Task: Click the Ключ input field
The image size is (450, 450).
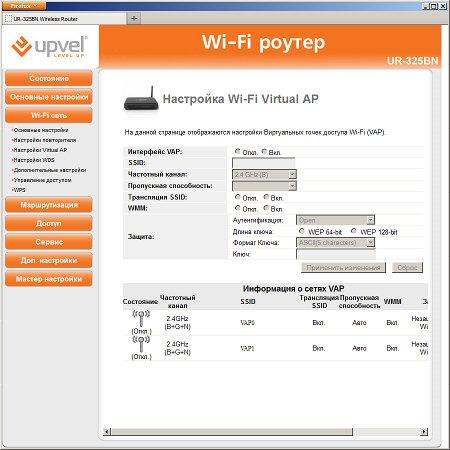Action: 336,254
